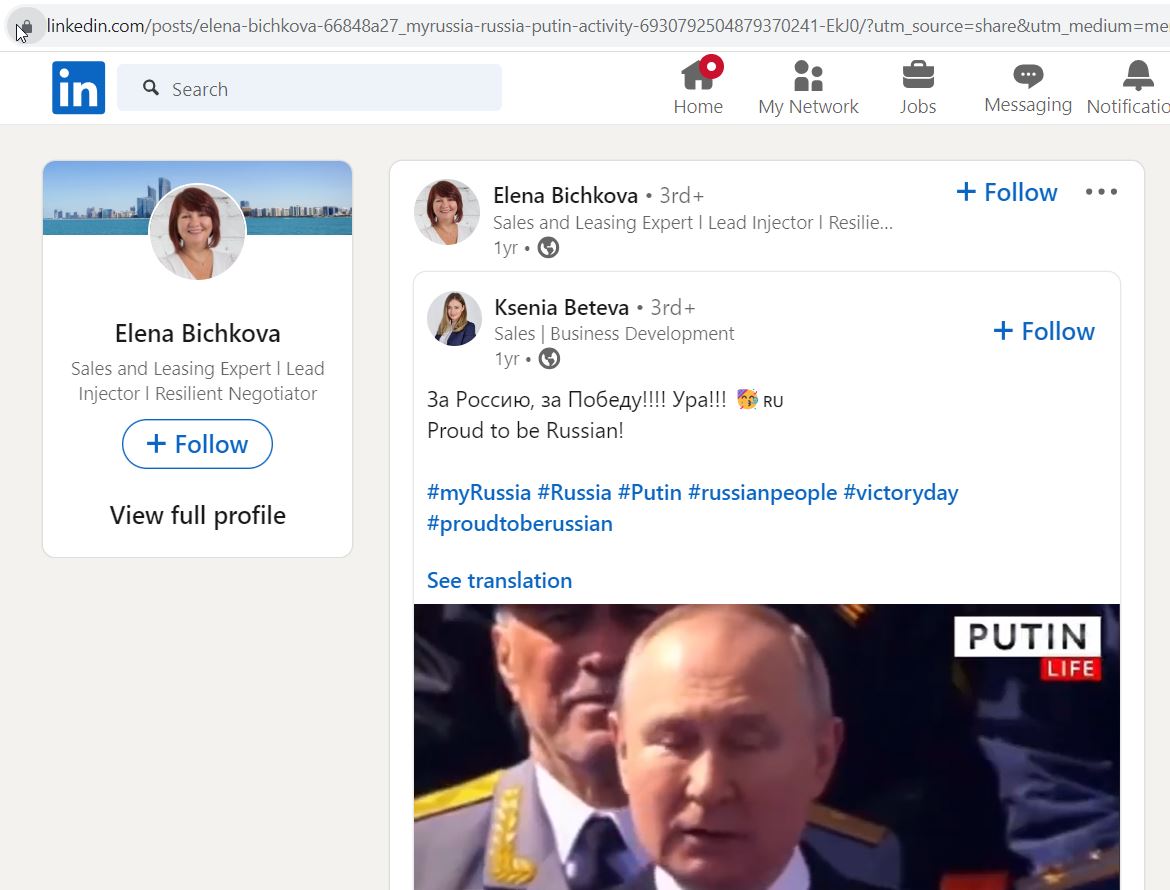Click See translation link

[x=499, y=580]
